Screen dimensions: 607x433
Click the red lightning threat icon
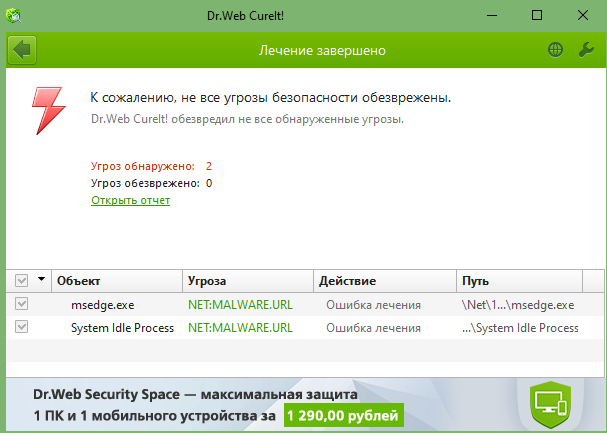48,111
